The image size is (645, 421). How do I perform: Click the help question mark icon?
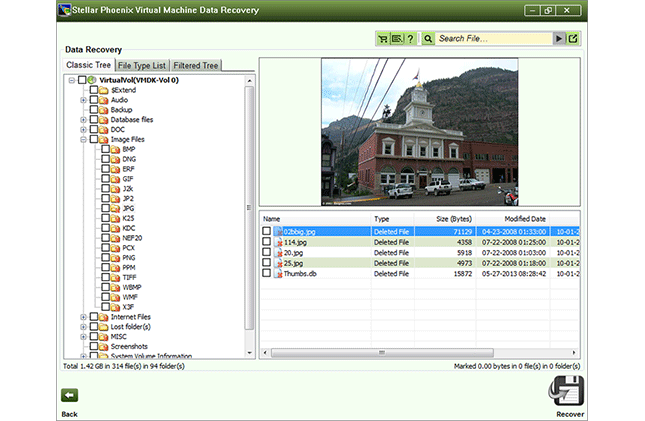tap(410, 39)
